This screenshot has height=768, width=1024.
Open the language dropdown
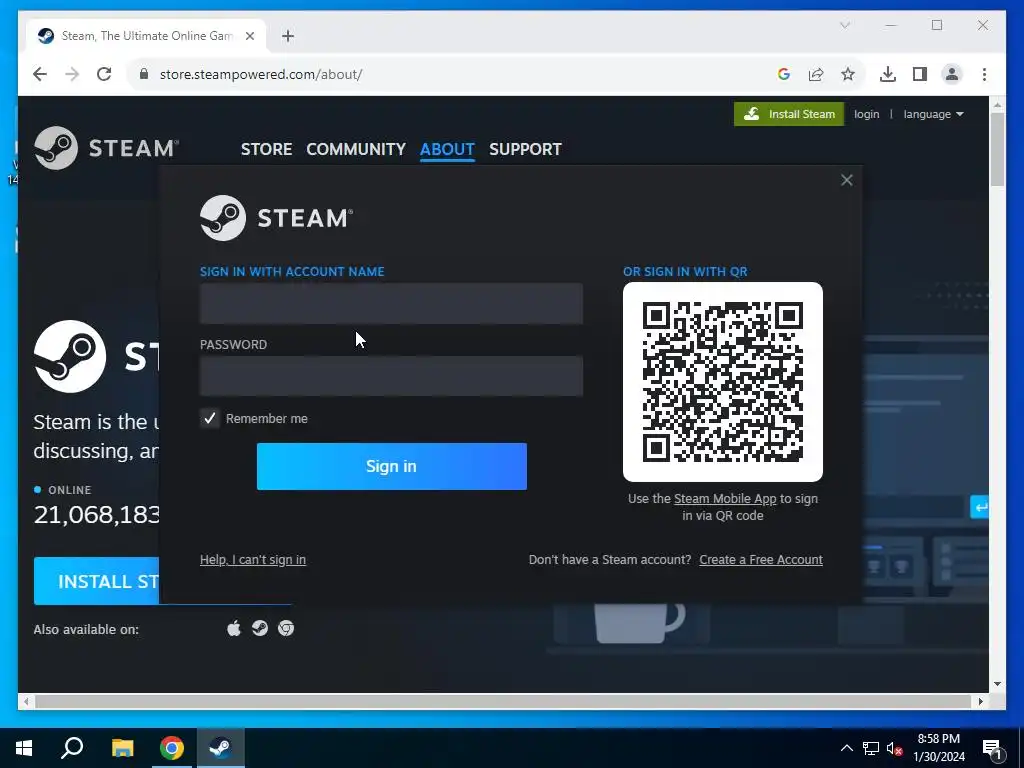(933, 114)
